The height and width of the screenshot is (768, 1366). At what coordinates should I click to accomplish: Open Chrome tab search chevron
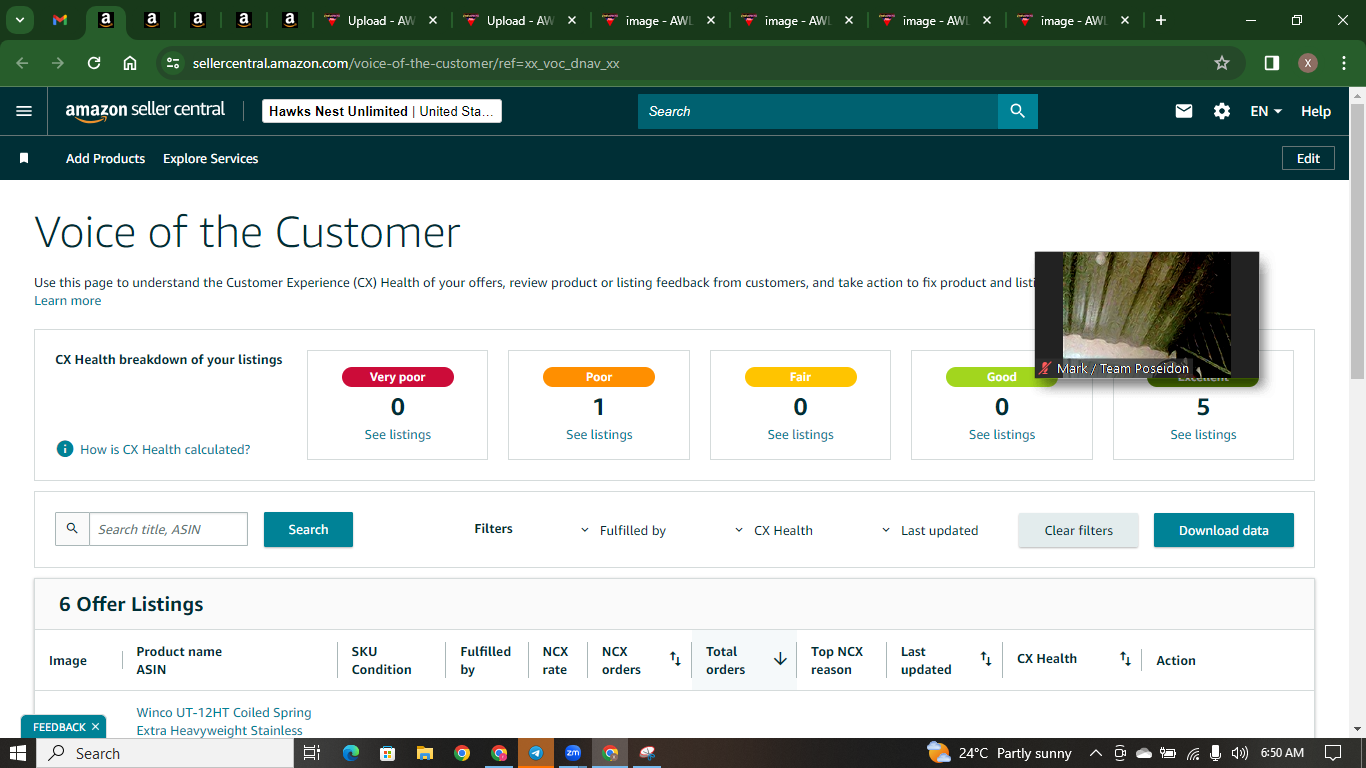(x=19, y=20)
